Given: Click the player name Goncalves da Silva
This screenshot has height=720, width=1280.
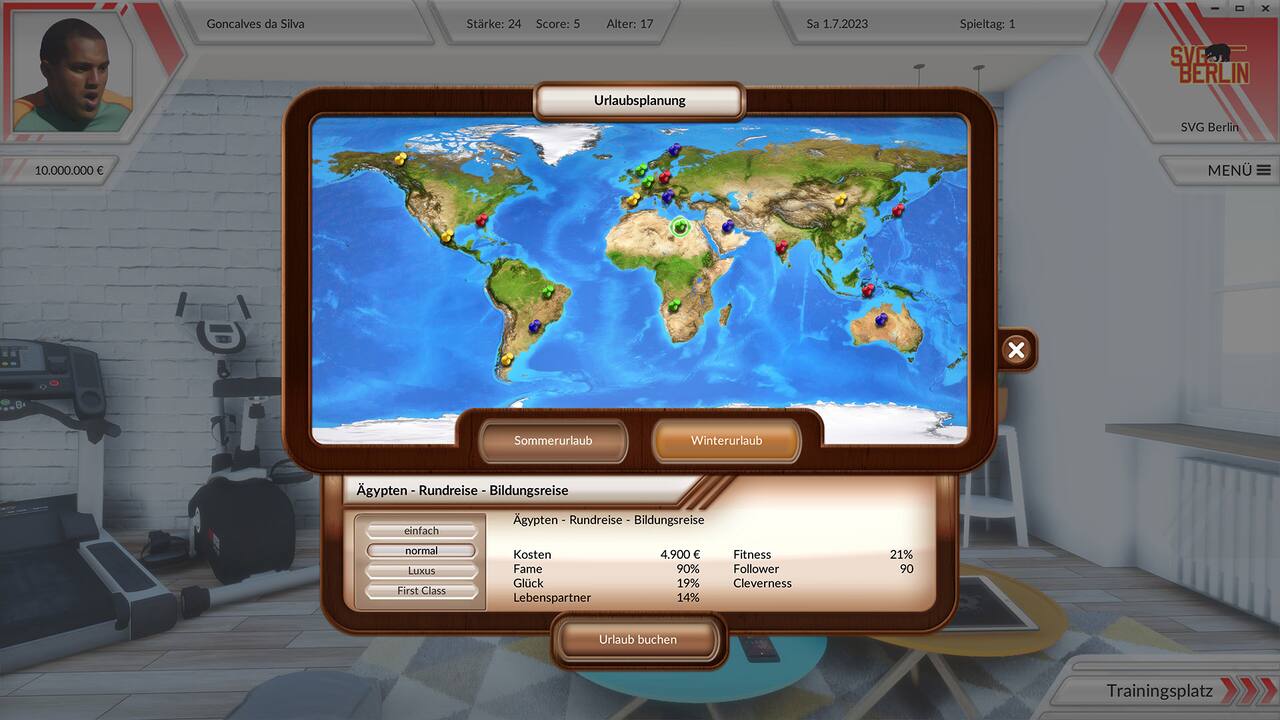Looking at the screenshot, I should [255, 23].
